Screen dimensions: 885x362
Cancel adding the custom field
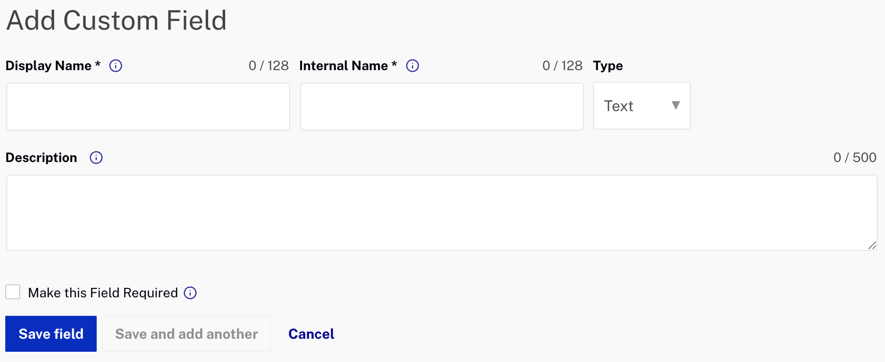[x=311, y=334]
